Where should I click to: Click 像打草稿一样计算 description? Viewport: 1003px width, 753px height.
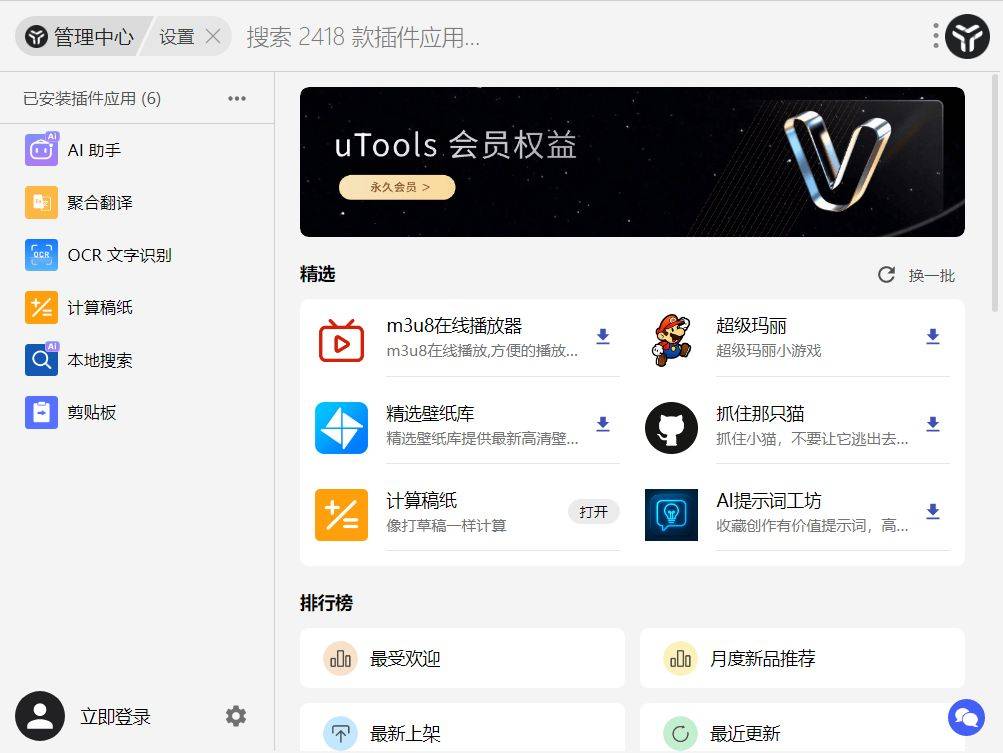[x=446, y=526]
